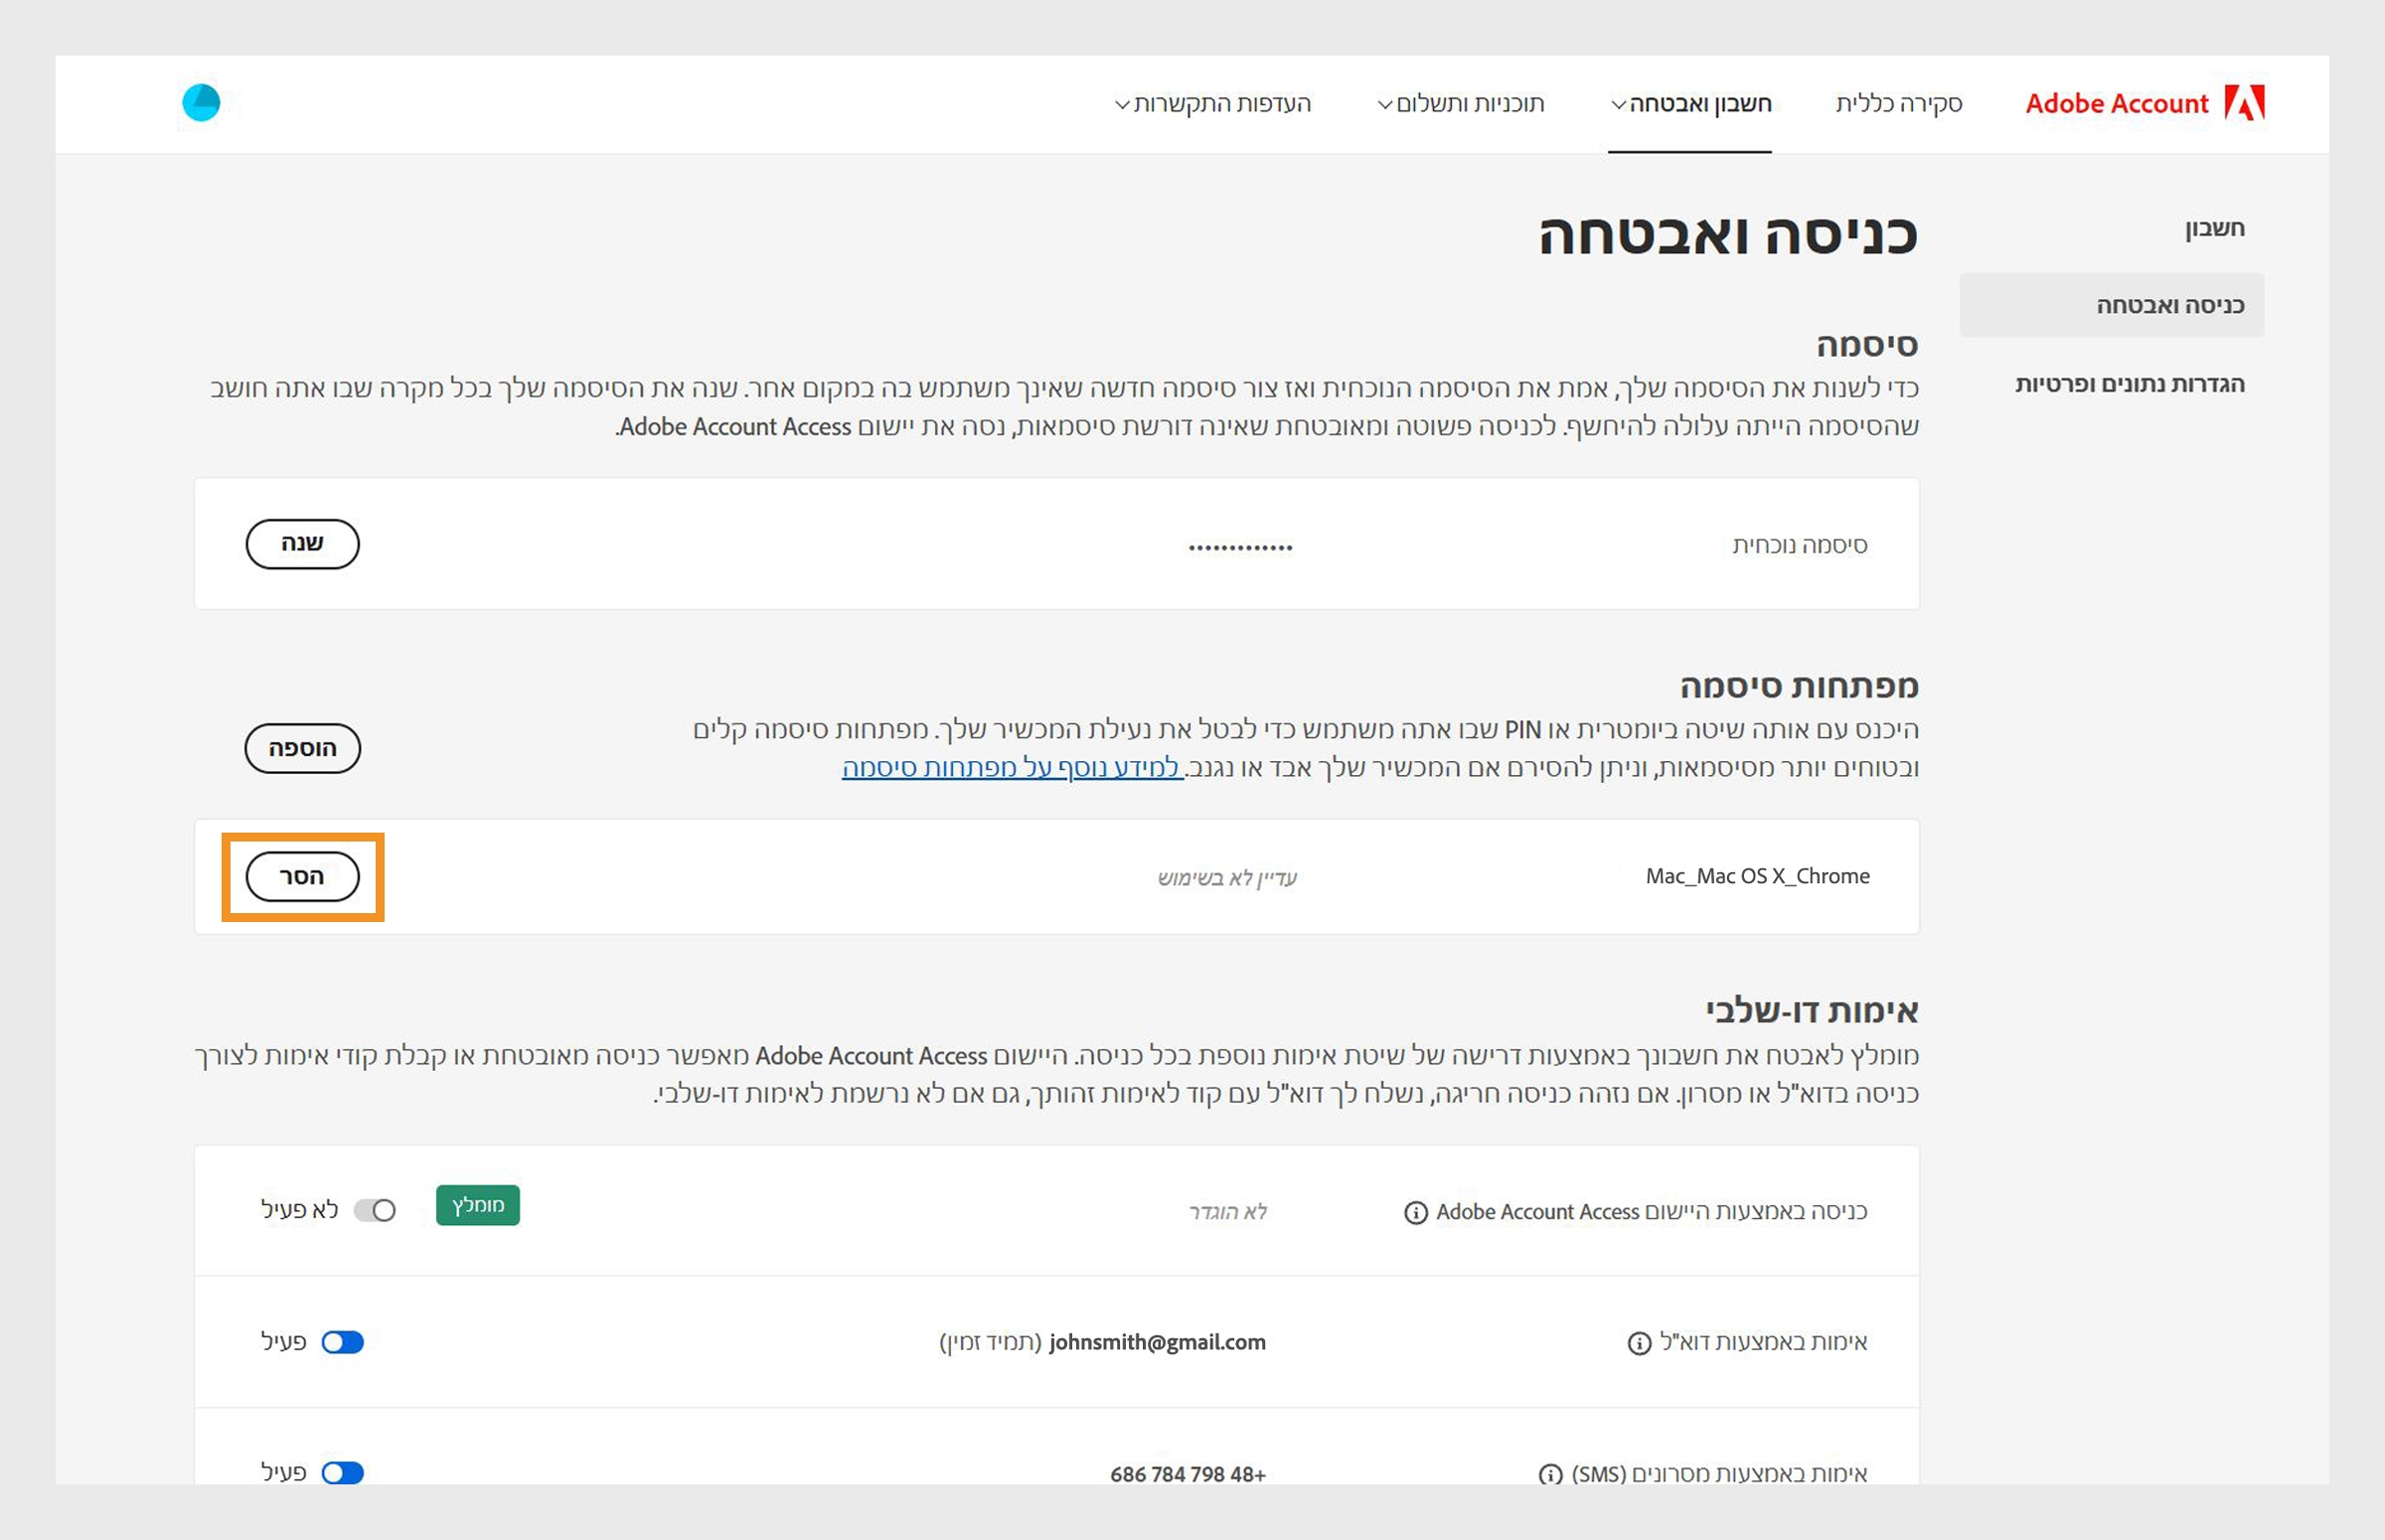Expand the תוכניות ותשלום dropdown menu
The width and height of the screenshot is (2385, 1540).
click(x=1461, y=104)
